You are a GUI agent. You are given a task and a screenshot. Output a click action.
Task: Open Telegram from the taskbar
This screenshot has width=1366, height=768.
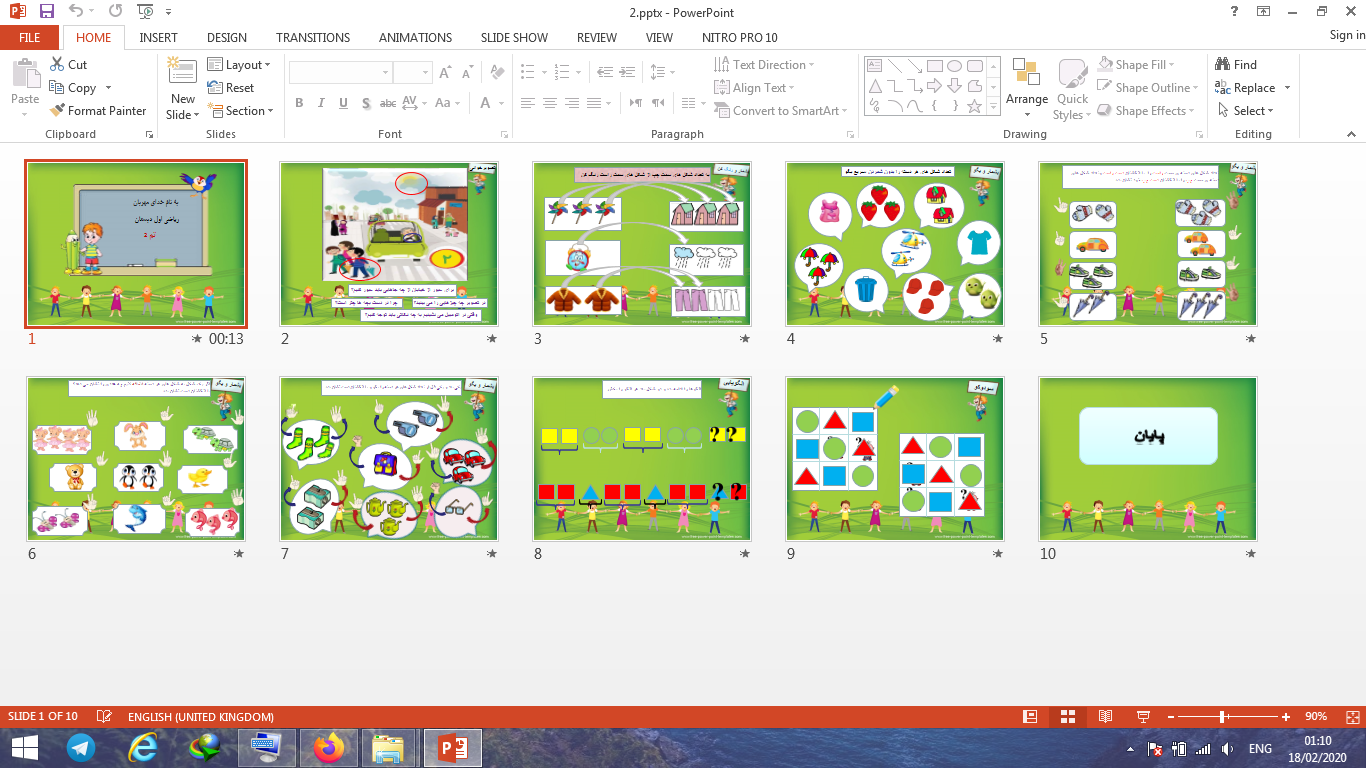(81, 747)
